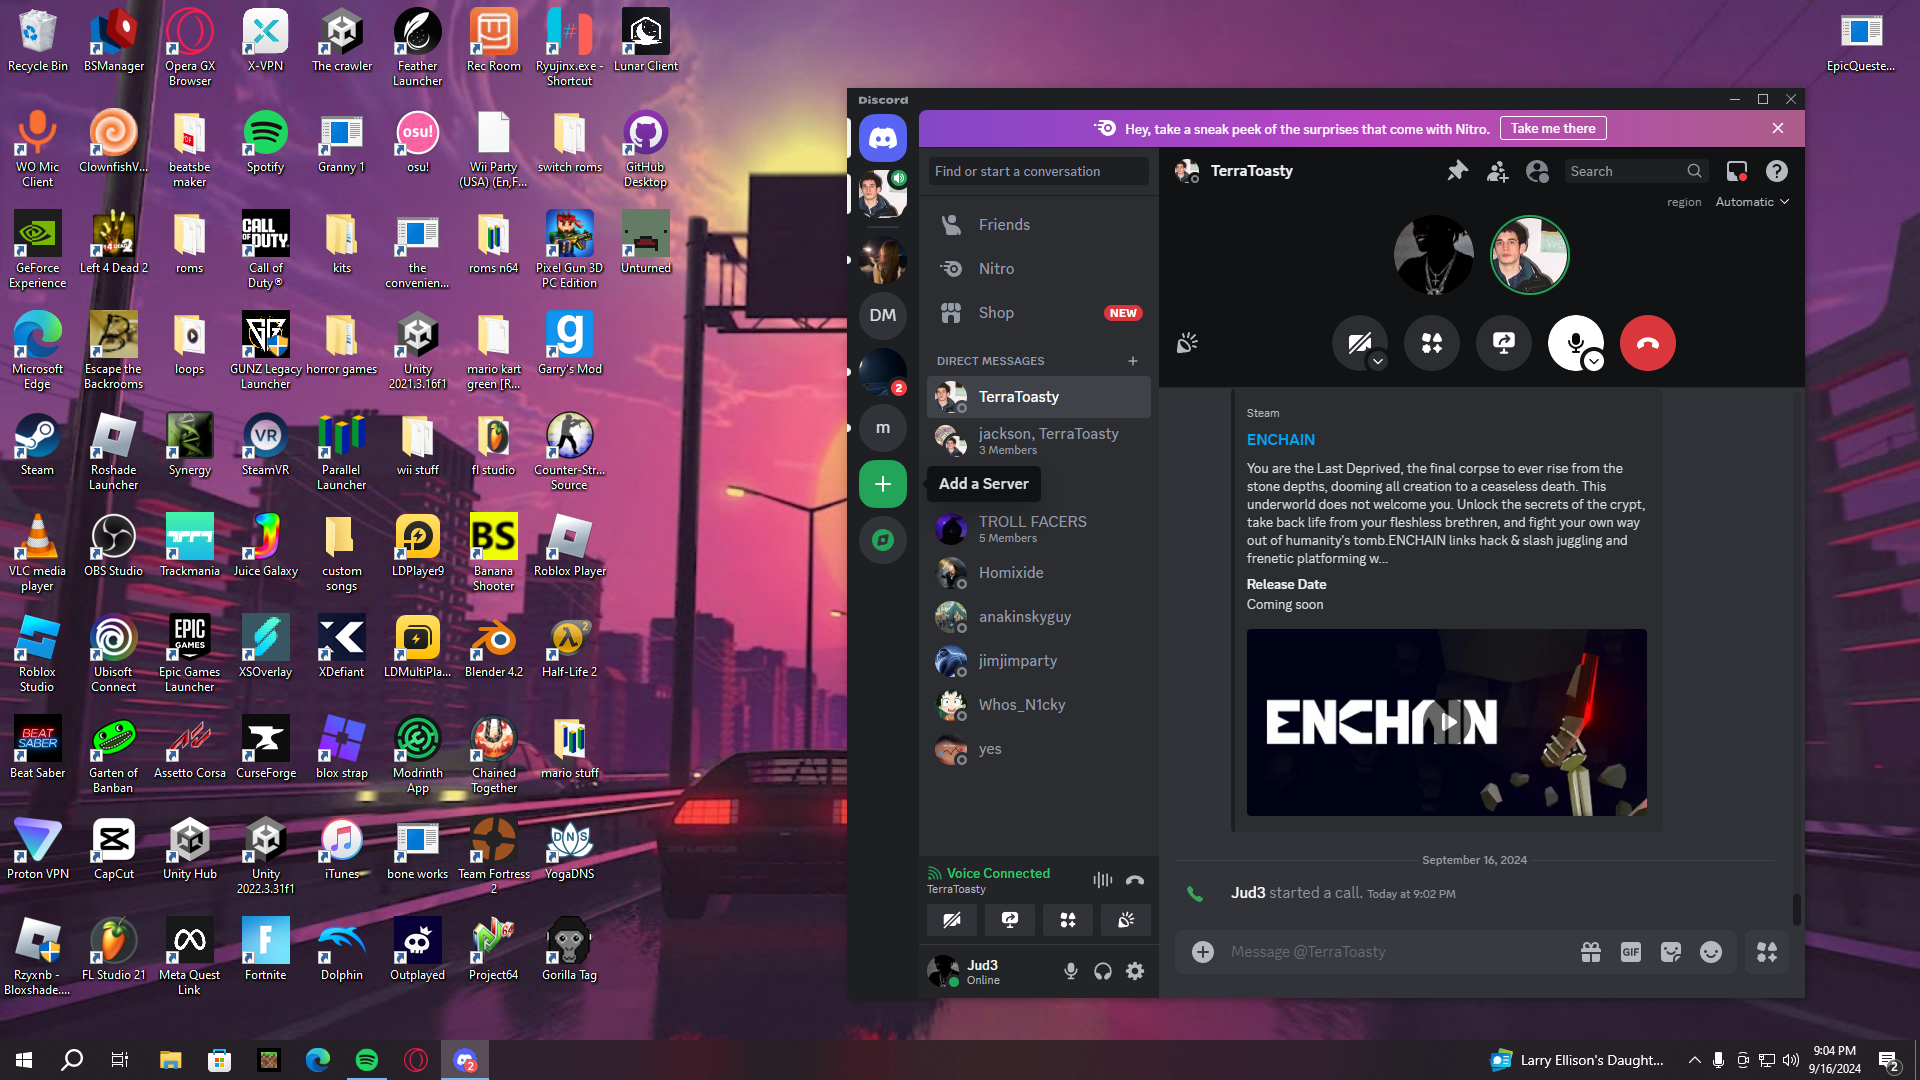Open the ENCHAIN Steam link title
1920x1080 pixels.
coord(1280,440)
